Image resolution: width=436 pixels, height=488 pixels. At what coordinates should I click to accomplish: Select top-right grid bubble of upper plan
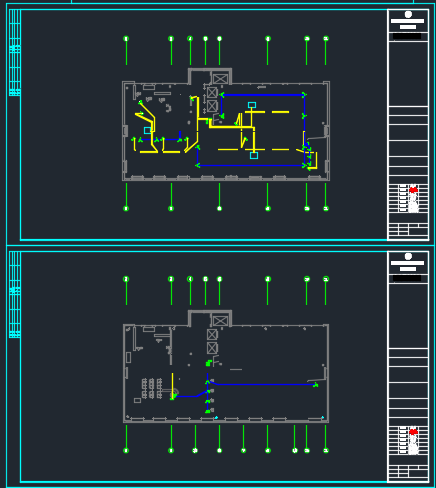coord(326,39)
